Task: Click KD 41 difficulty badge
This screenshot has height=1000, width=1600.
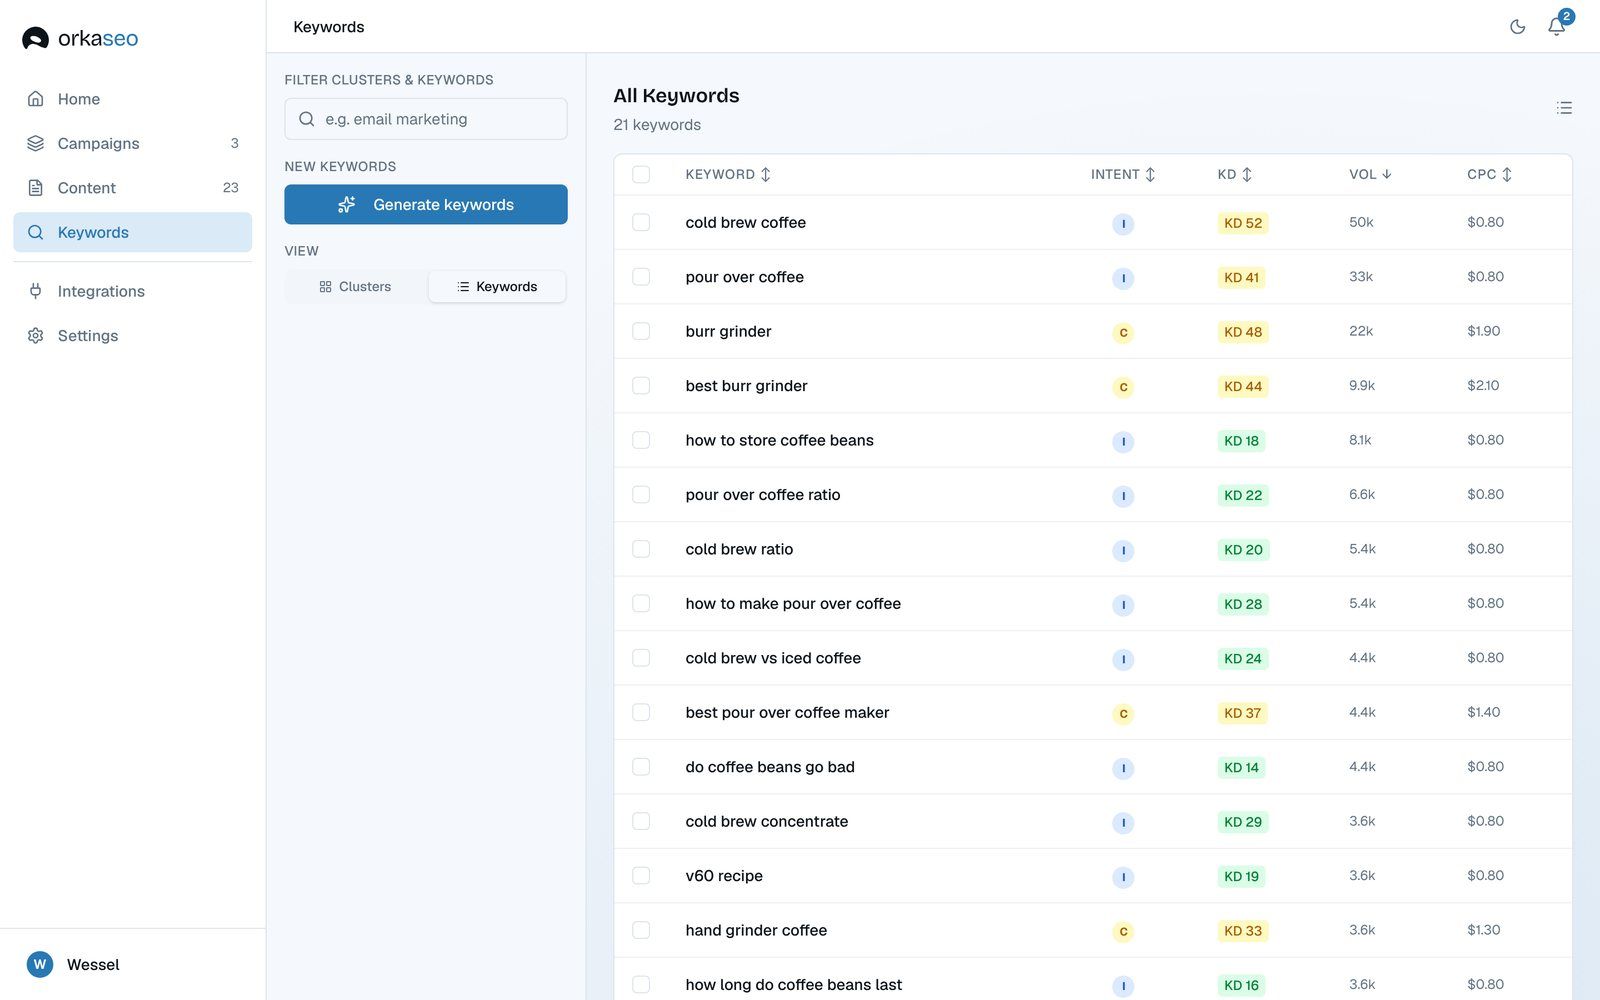Action: [1241, 278]
